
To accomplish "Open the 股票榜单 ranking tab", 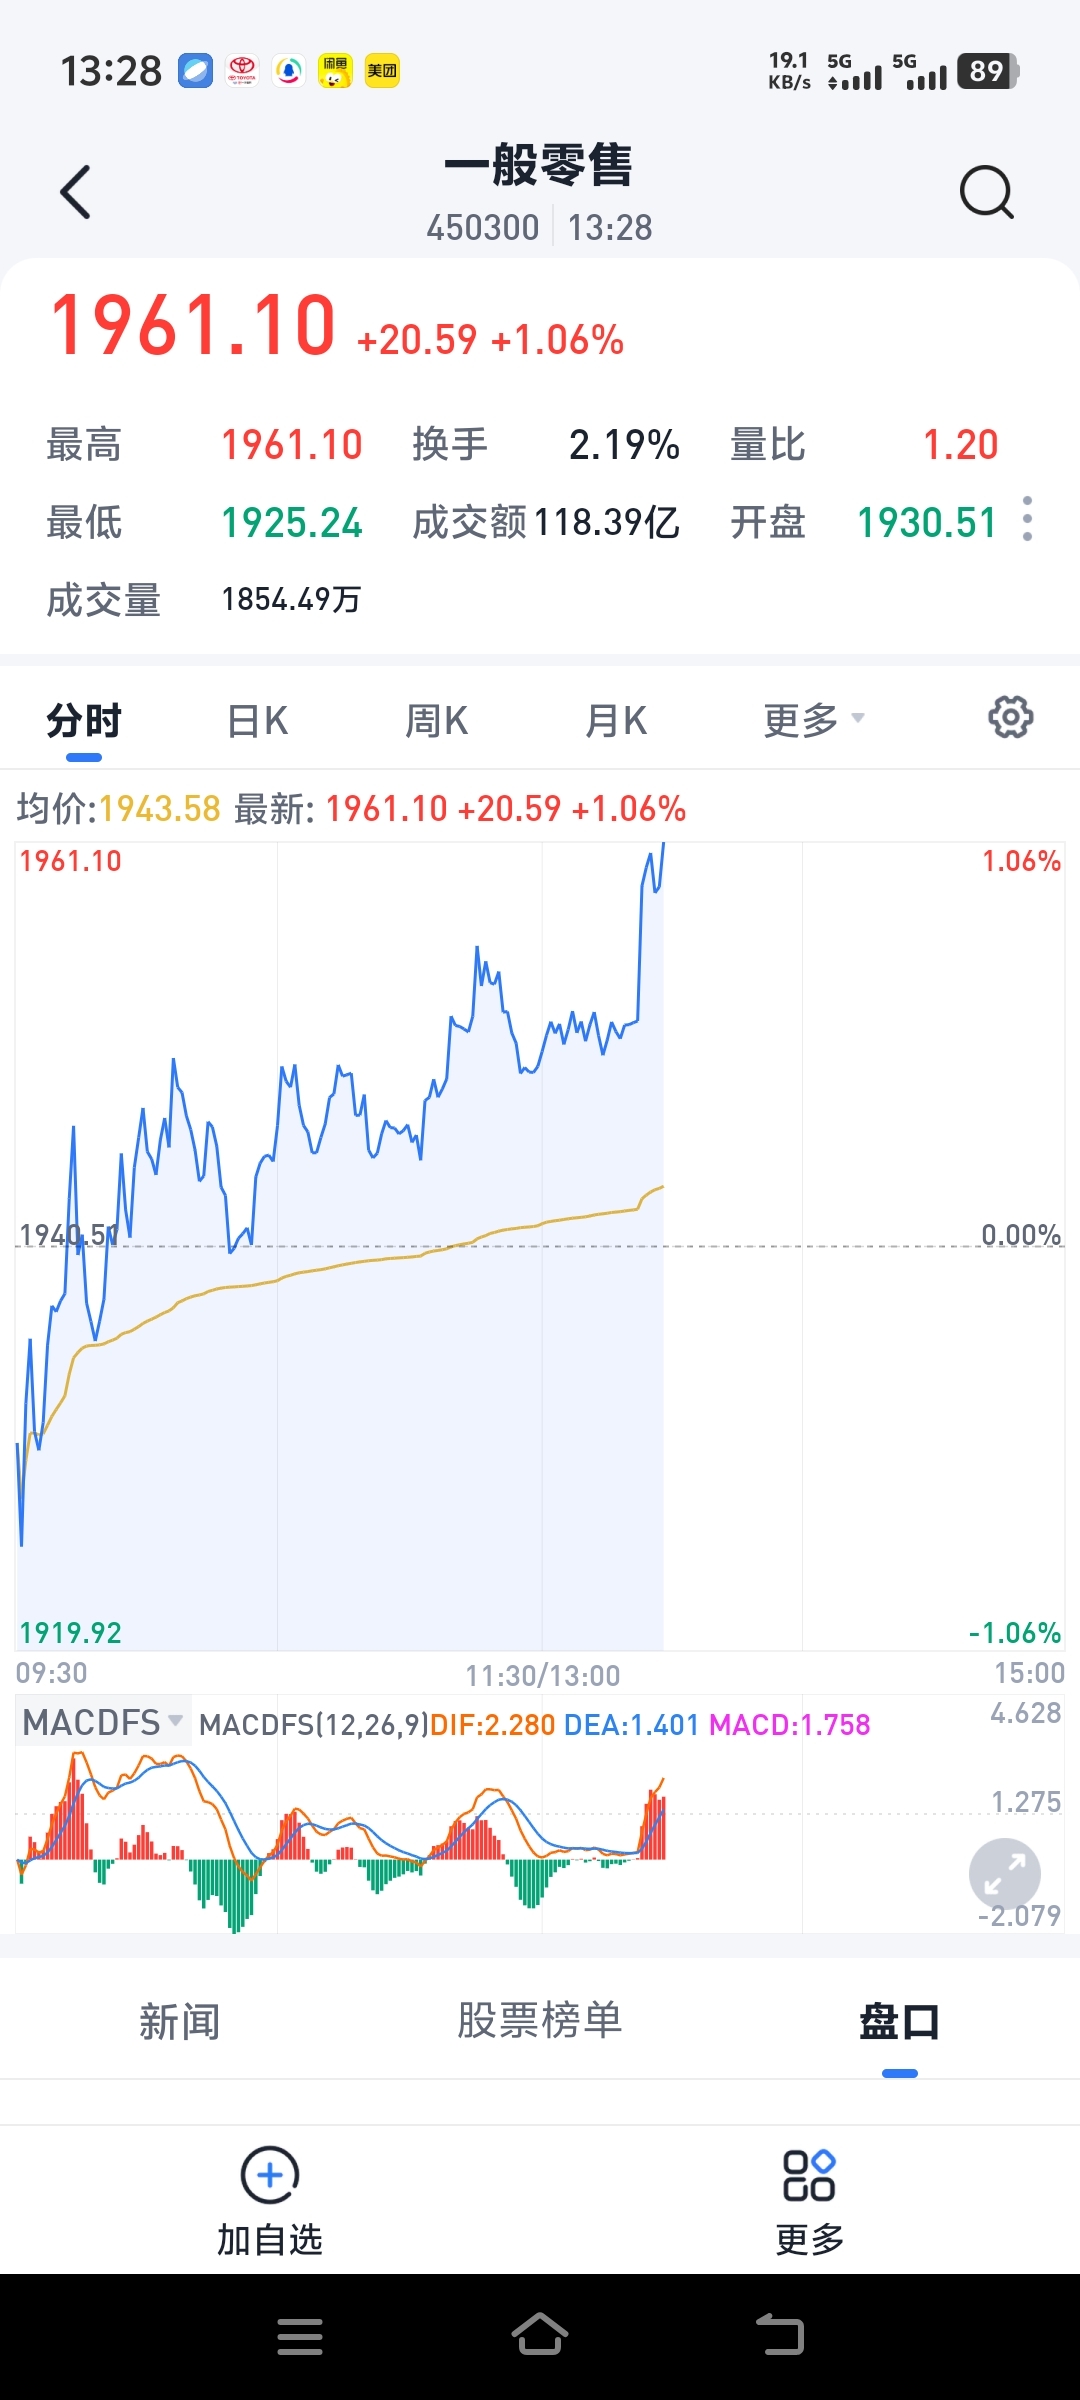I will 540,2021.
